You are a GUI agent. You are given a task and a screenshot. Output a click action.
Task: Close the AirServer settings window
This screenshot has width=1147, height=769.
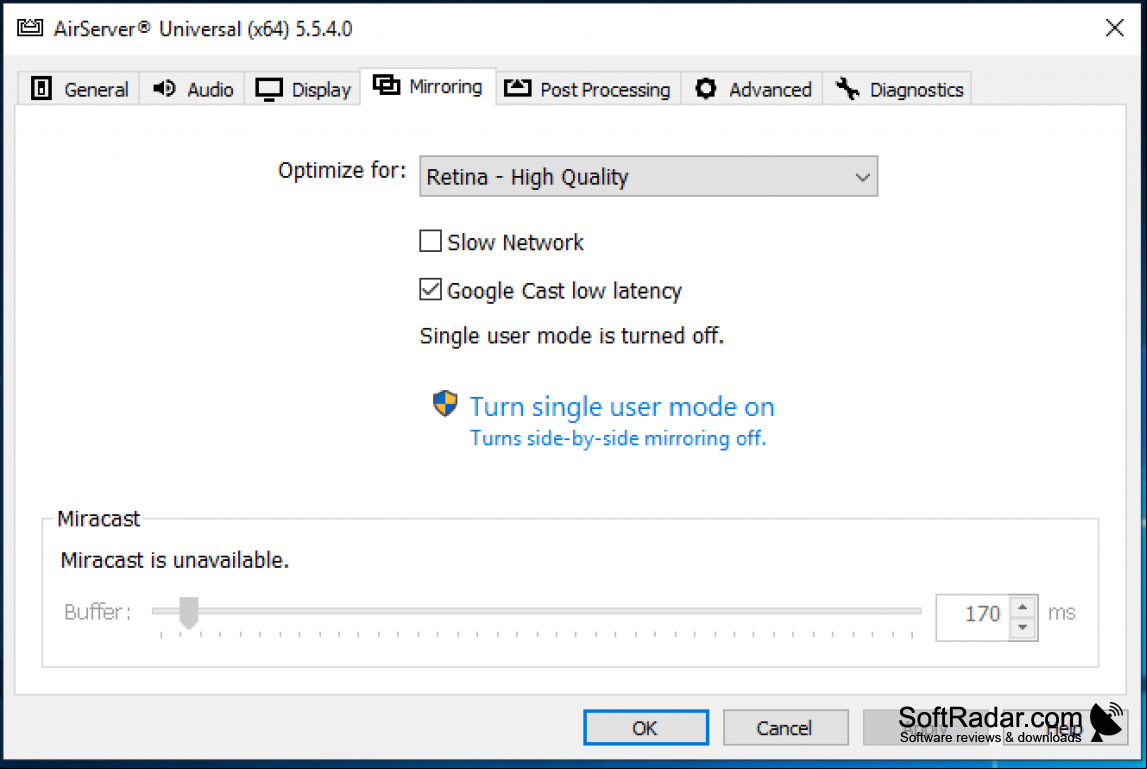1114,28
